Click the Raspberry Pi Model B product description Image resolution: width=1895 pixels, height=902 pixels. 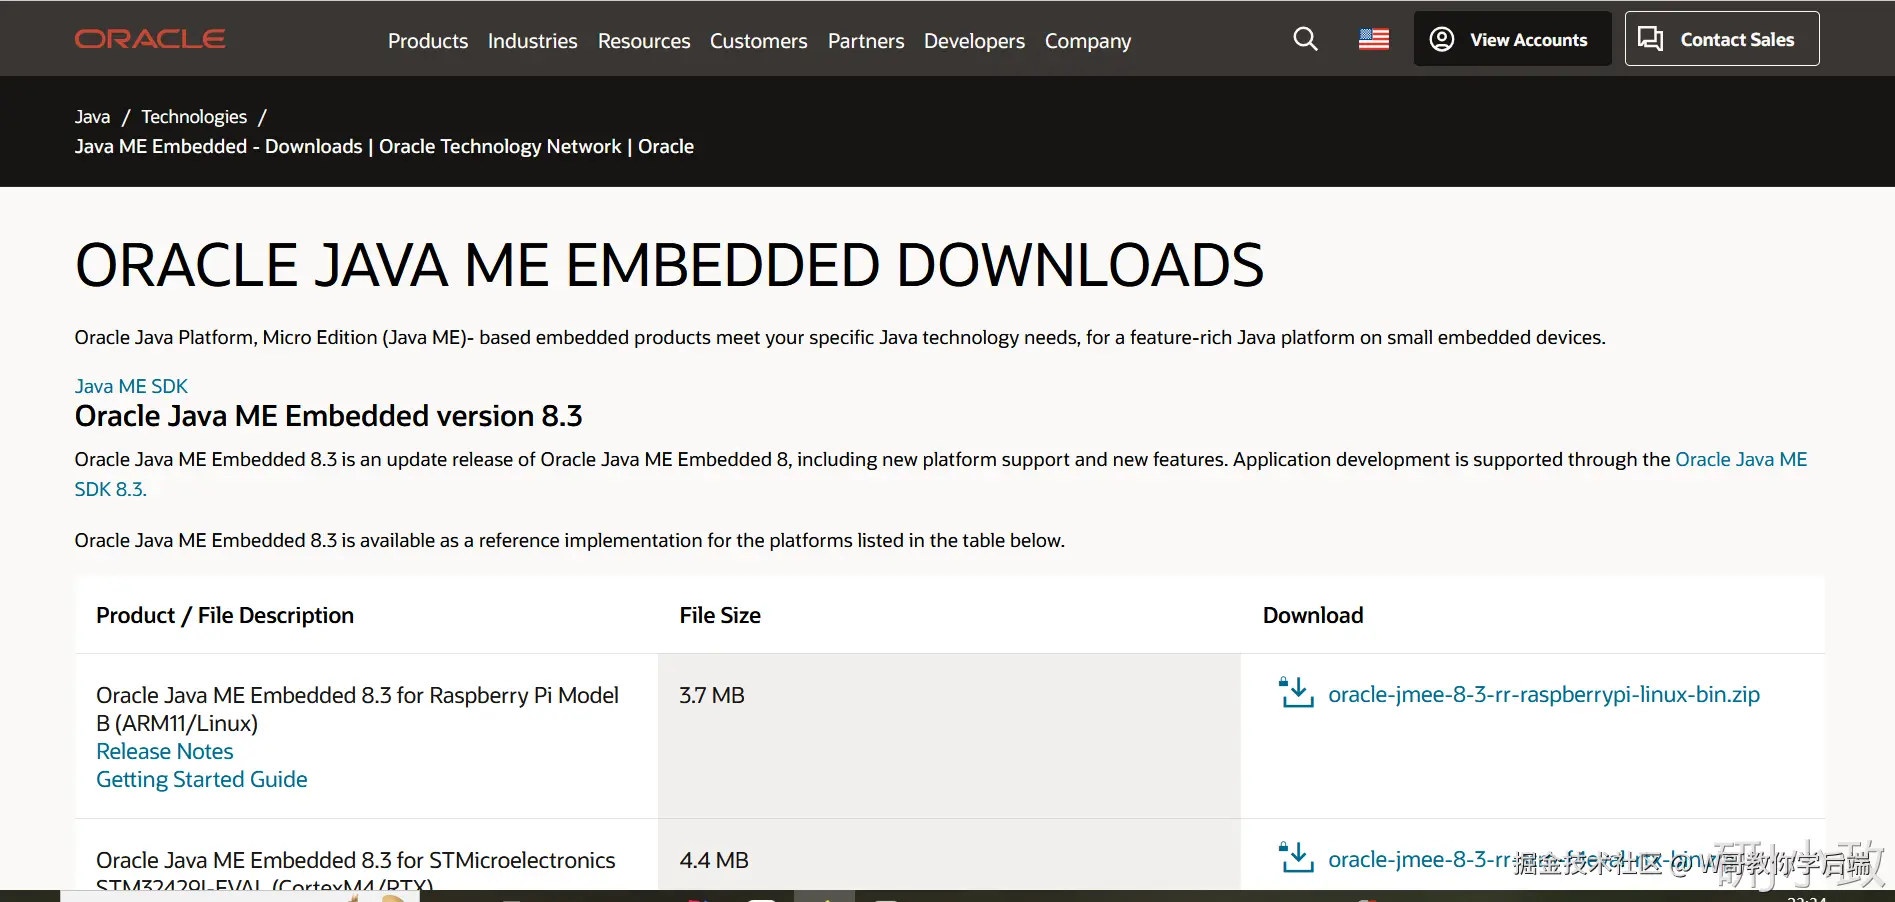click(x=357, y=709)
